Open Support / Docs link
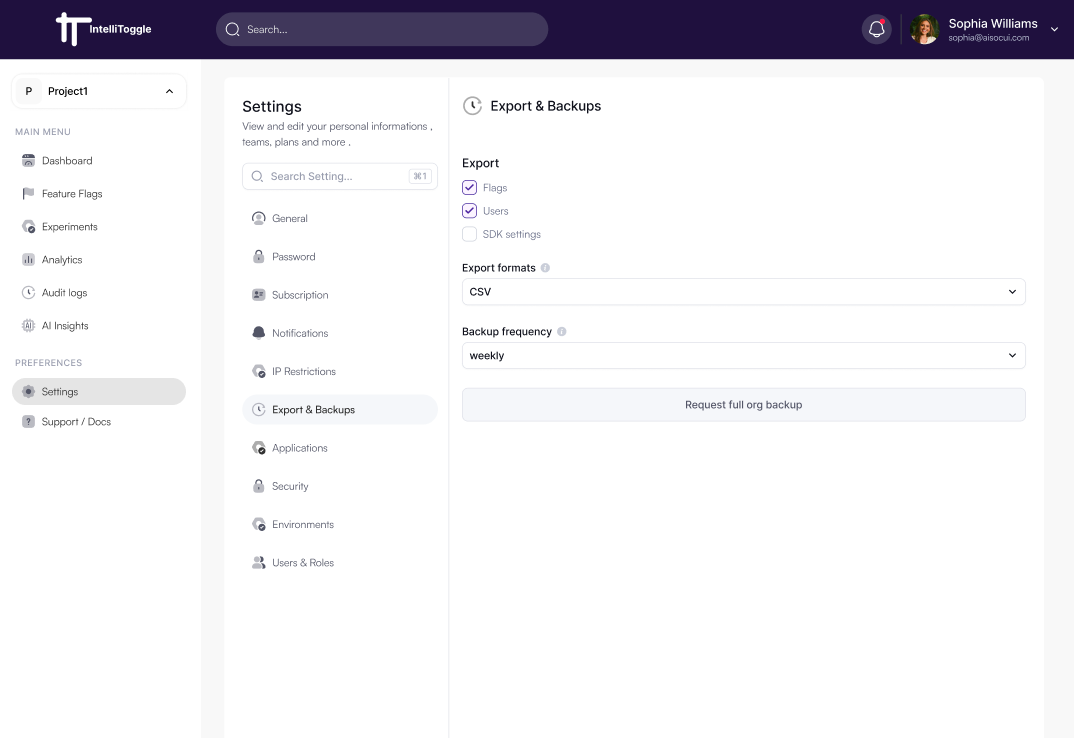 (76, 422)
